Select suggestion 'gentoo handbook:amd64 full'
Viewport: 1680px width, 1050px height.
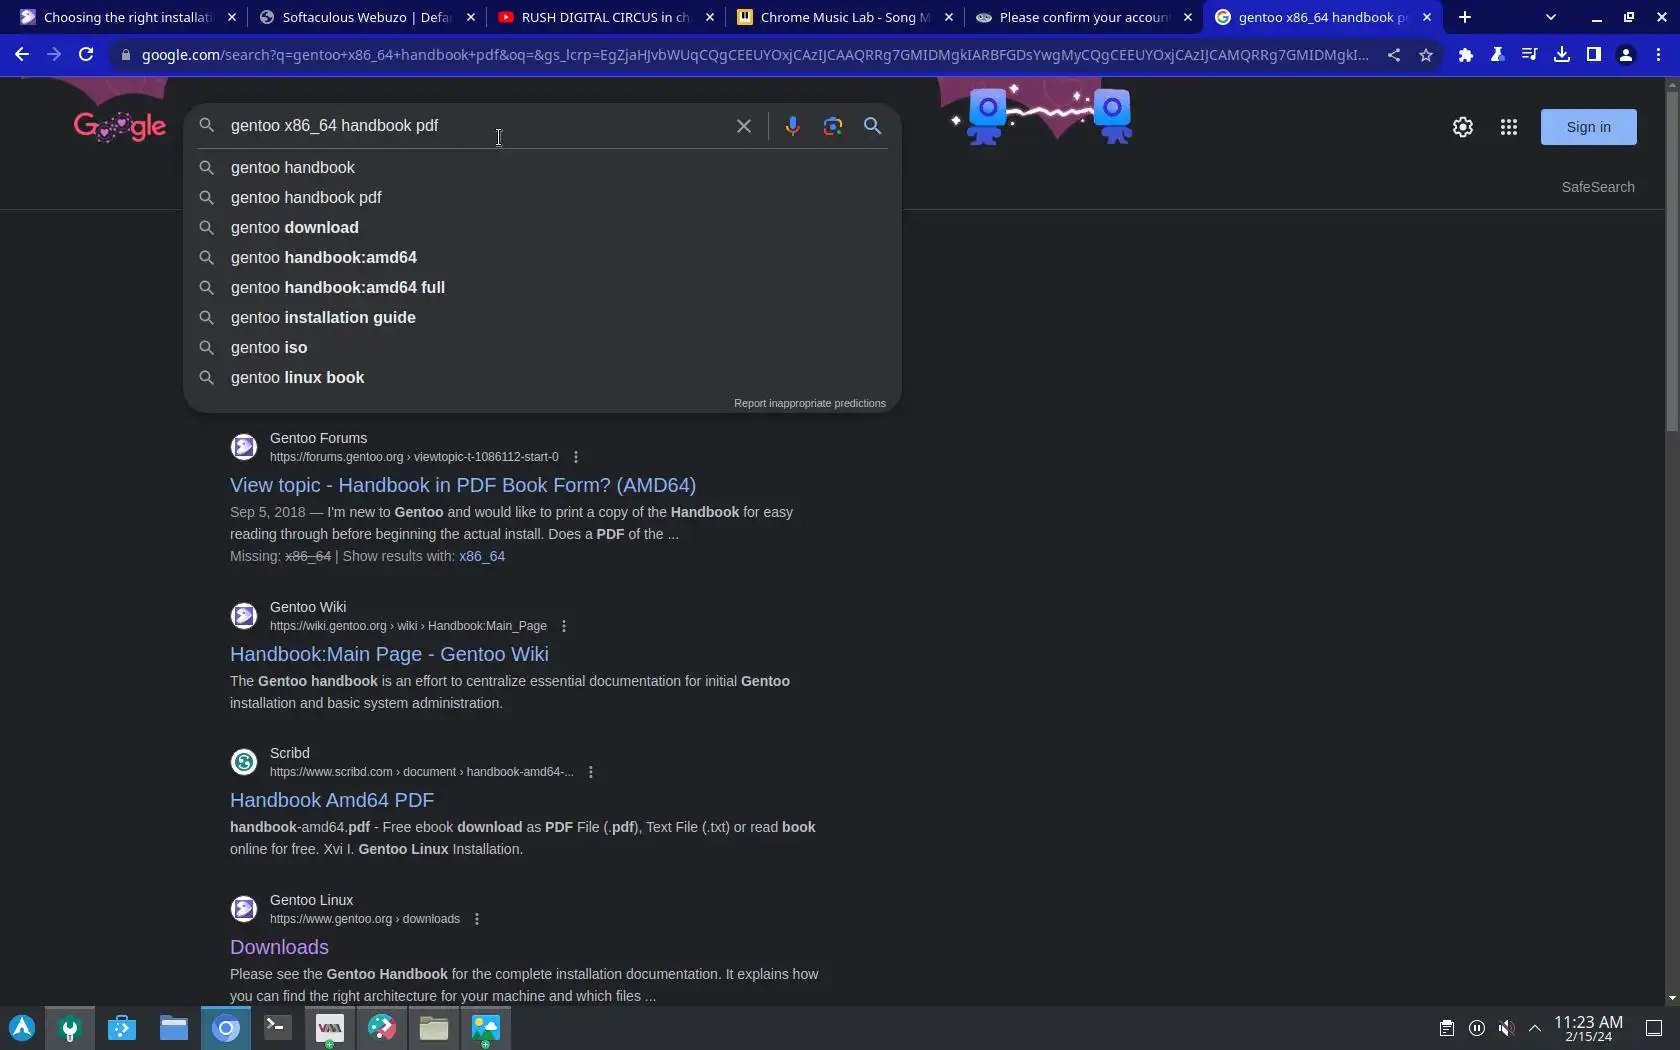tap(542, 288)
